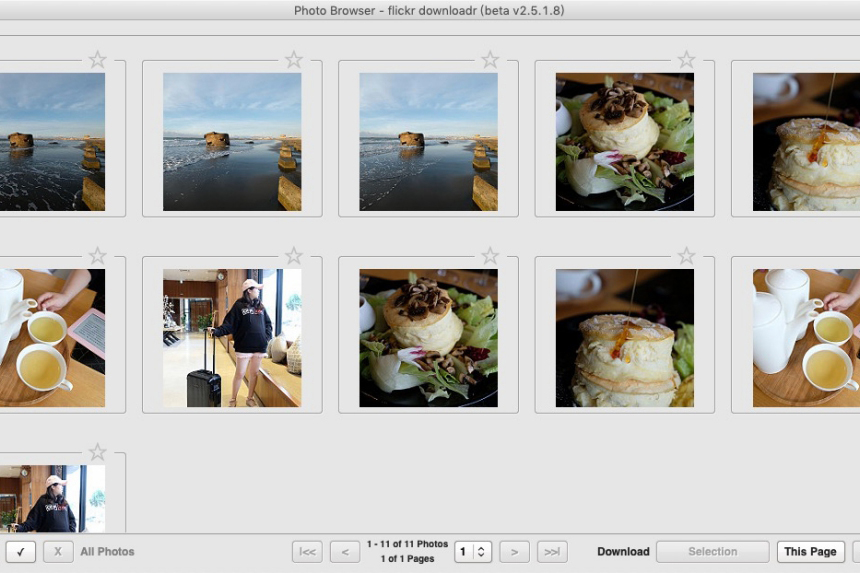Click the "1 - 11 of 11 Photos" text

(408, 544)
